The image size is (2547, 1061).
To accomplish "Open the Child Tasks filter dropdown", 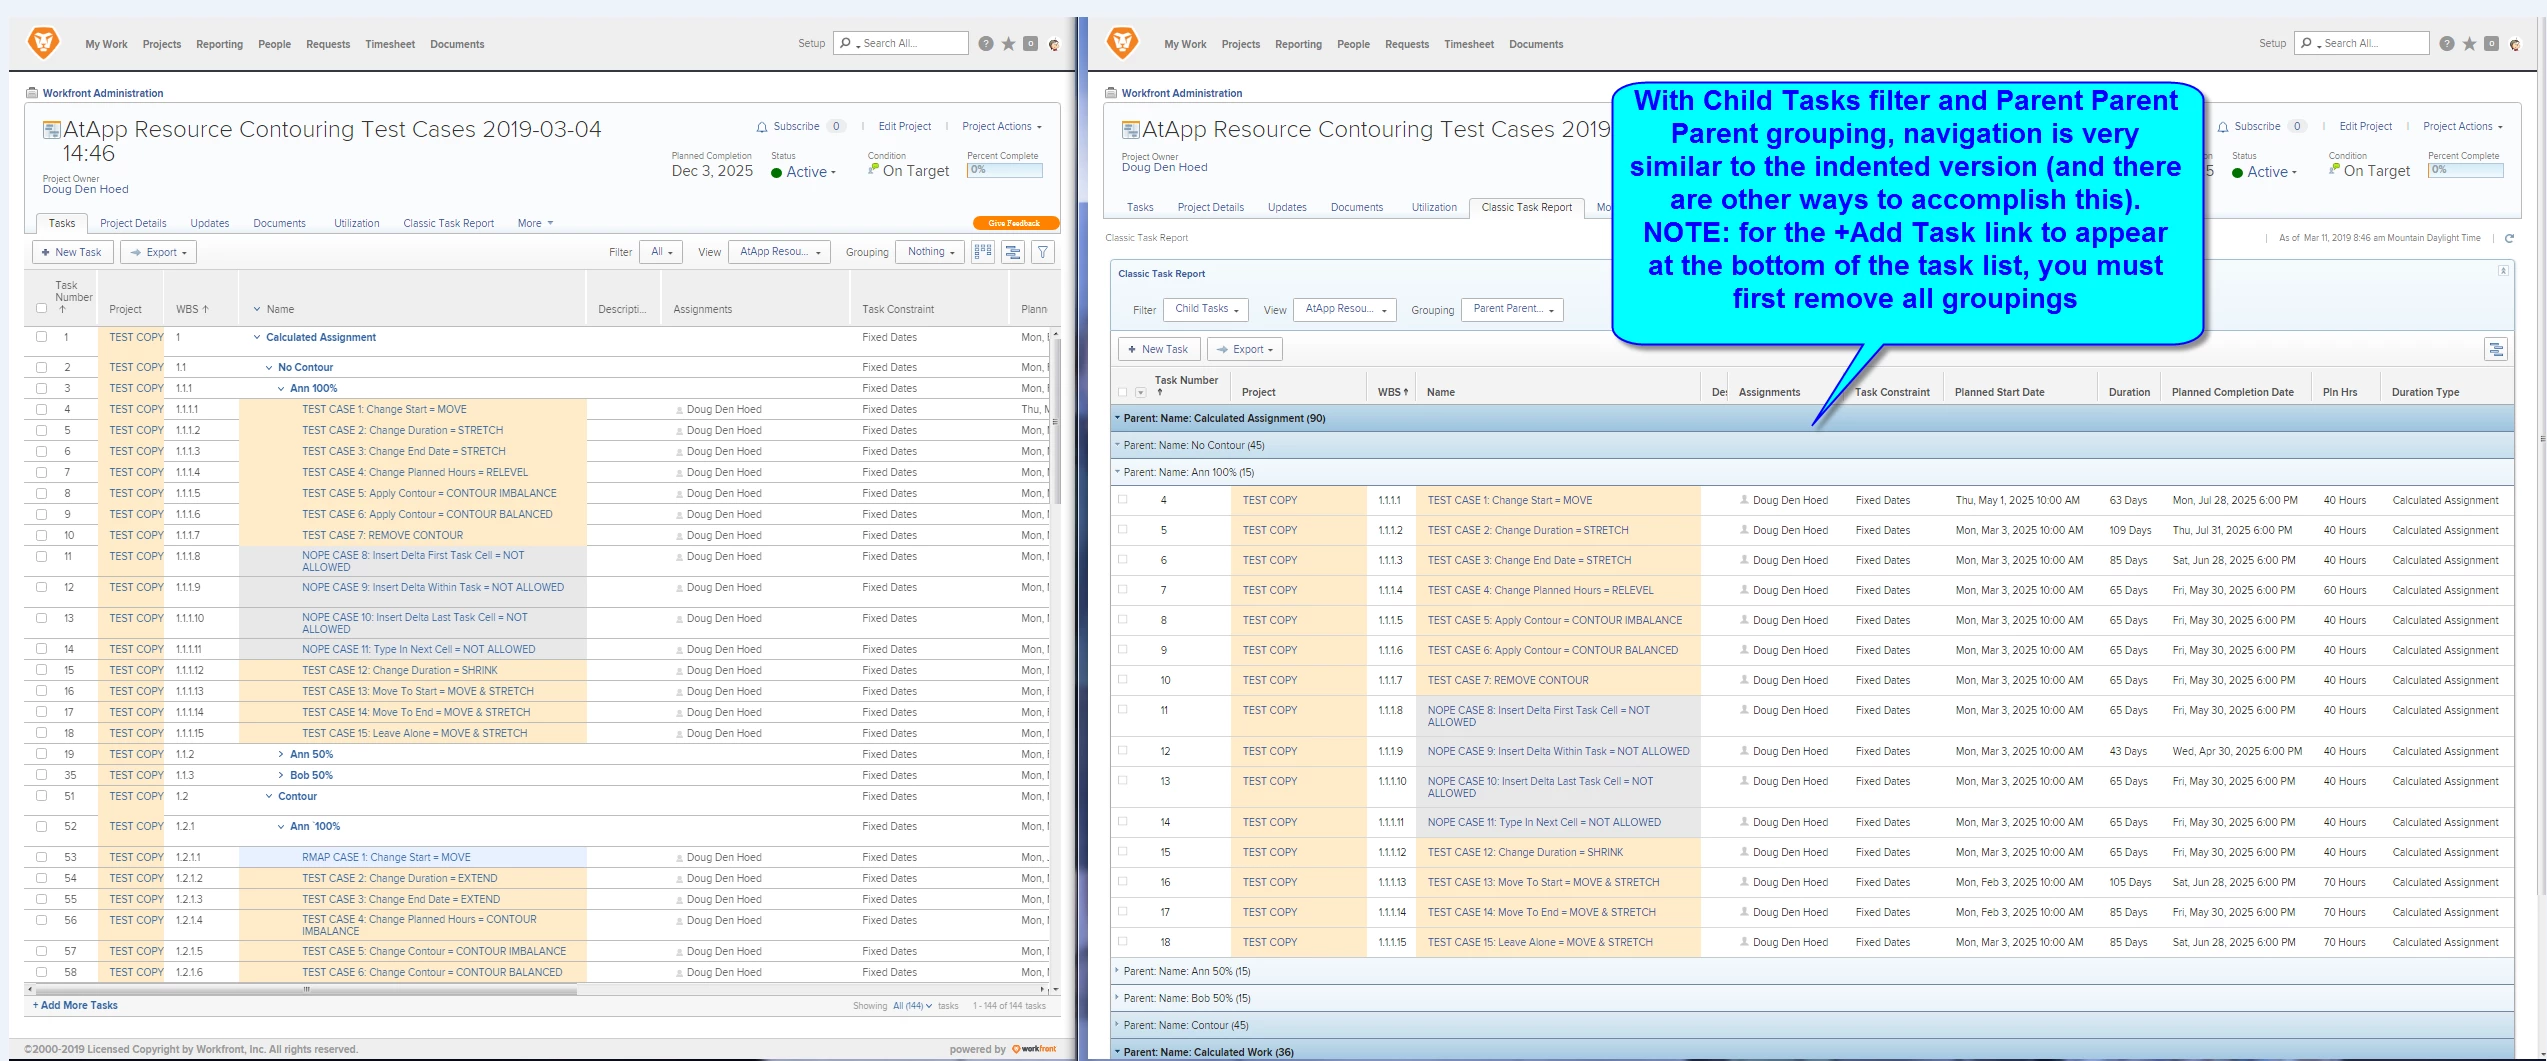I will pyautogui.click(x=1206, y=309).
